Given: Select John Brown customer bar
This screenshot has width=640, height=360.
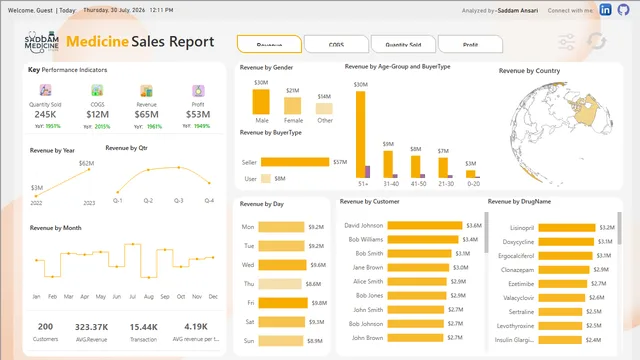Looking at the screenshot, I should 415,338.
